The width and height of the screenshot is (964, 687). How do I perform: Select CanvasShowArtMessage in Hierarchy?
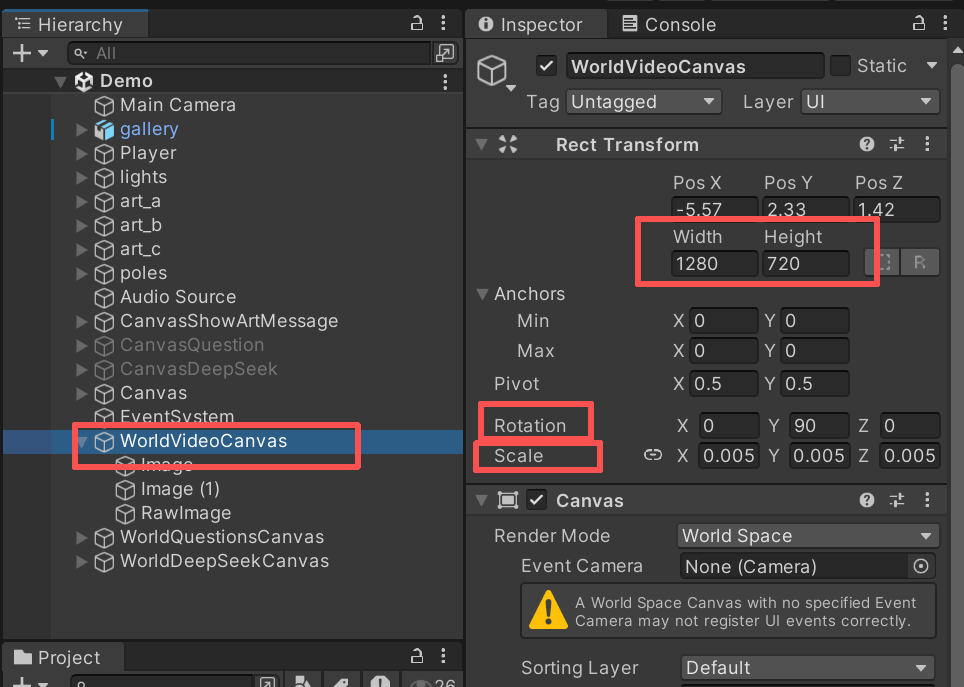pyautogui.click(x=229, y=321)
